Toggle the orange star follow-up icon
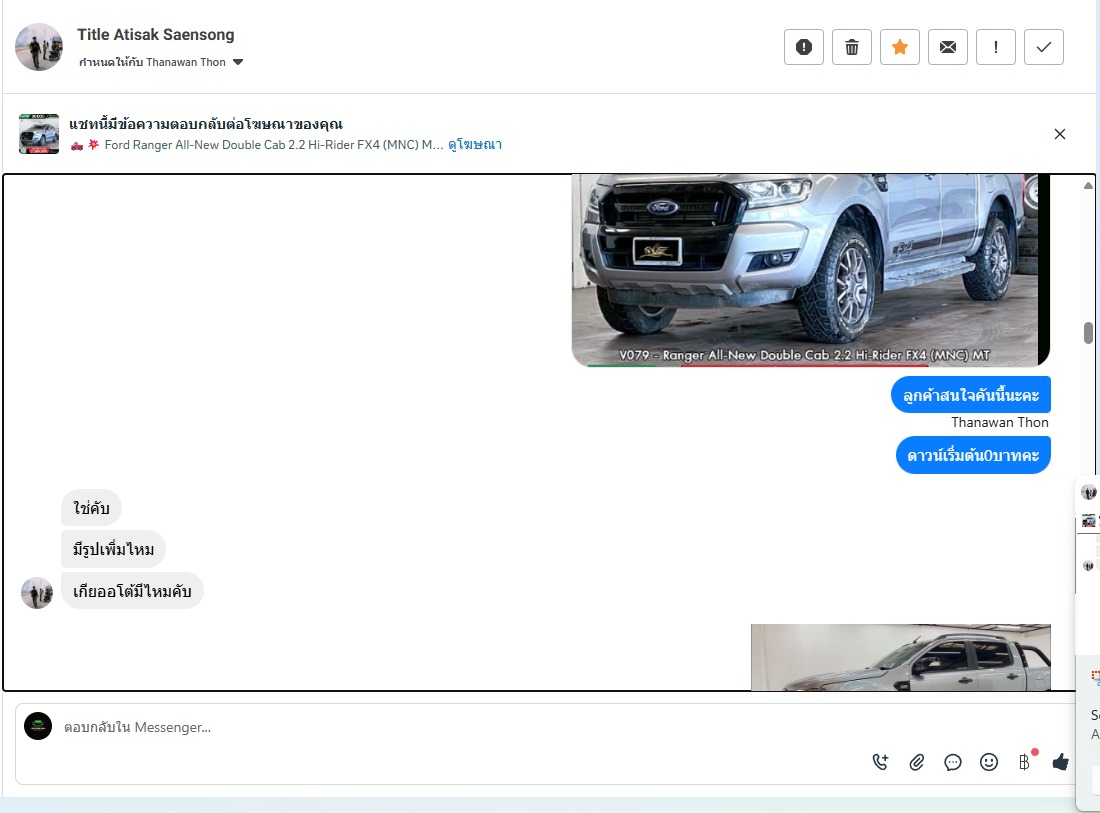Screen dimensions: 1100x813 899,47
